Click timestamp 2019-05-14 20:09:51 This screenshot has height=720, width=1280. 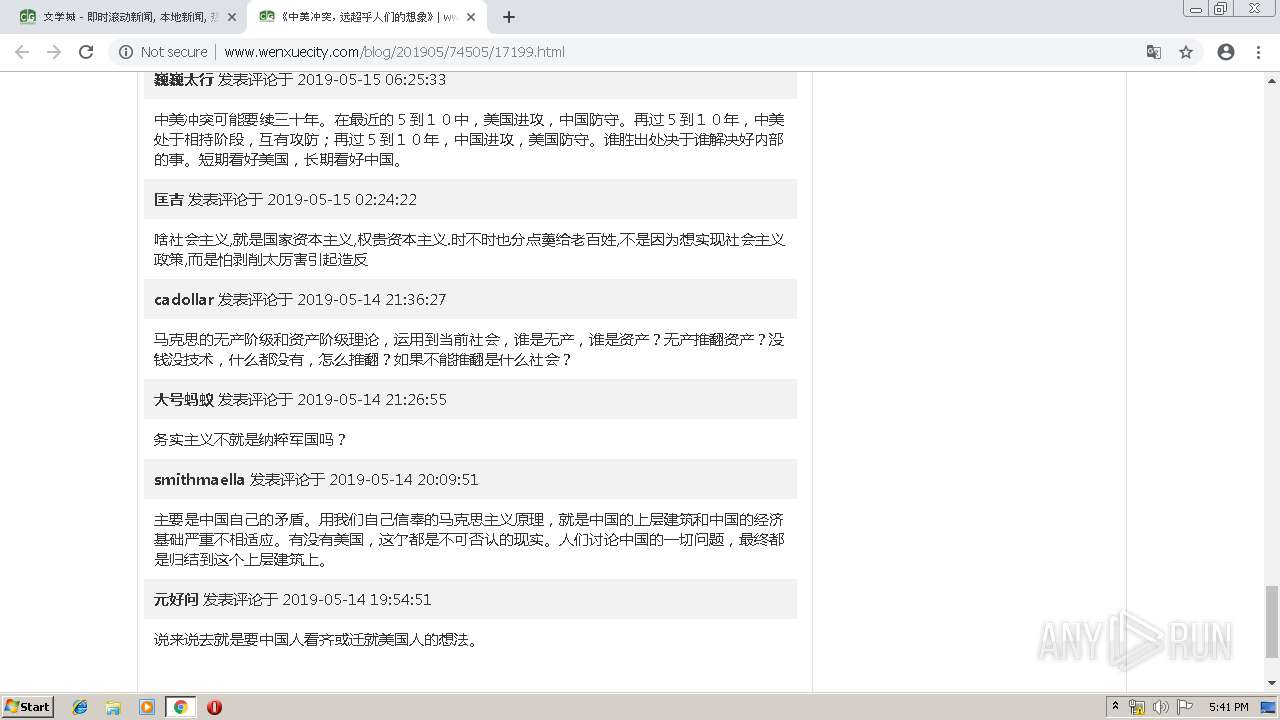point(404,479)
